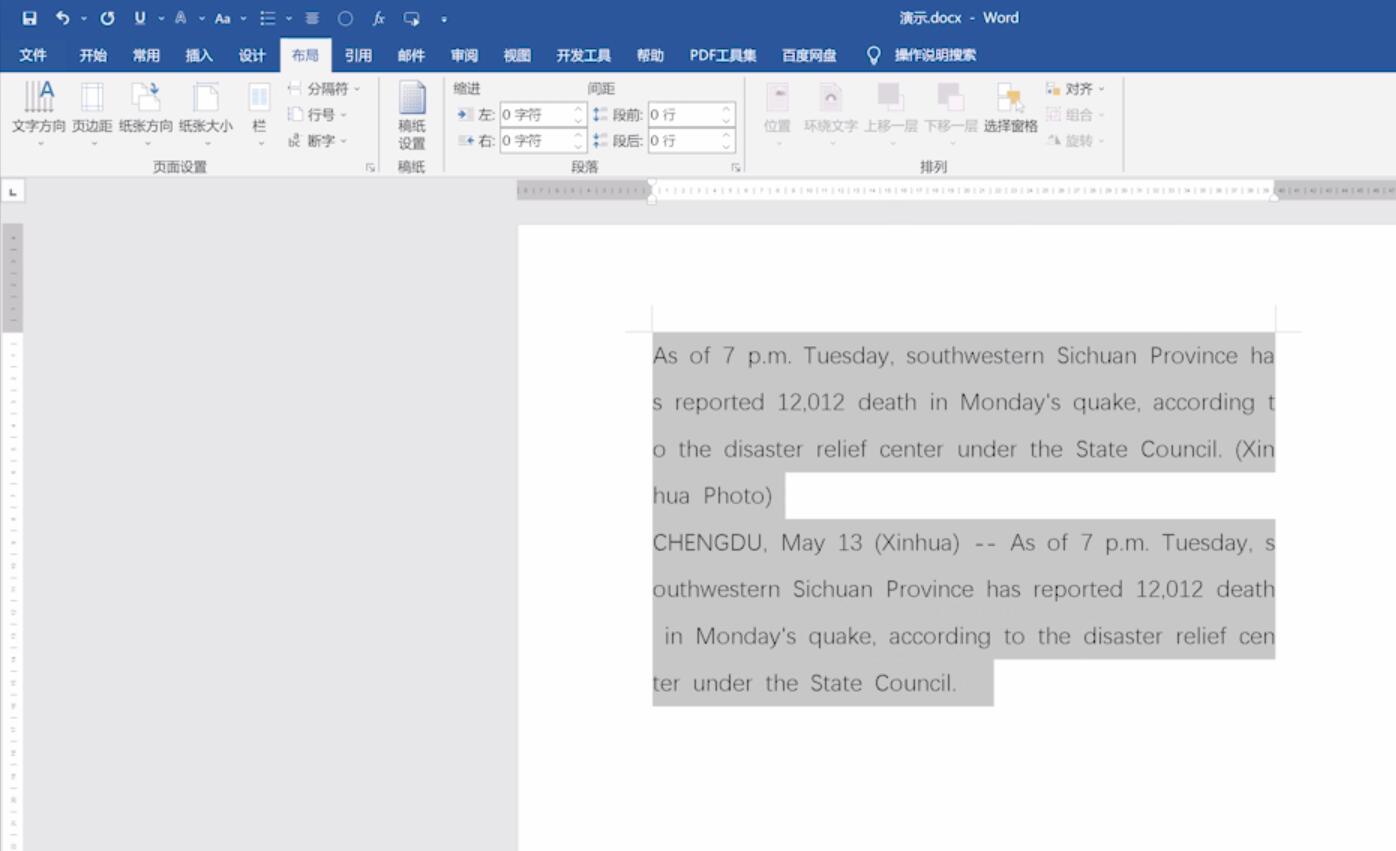The image size is (1396, 851).
Task: Click the circle shape icon in quick toolbar
Action: coord(345,18)
